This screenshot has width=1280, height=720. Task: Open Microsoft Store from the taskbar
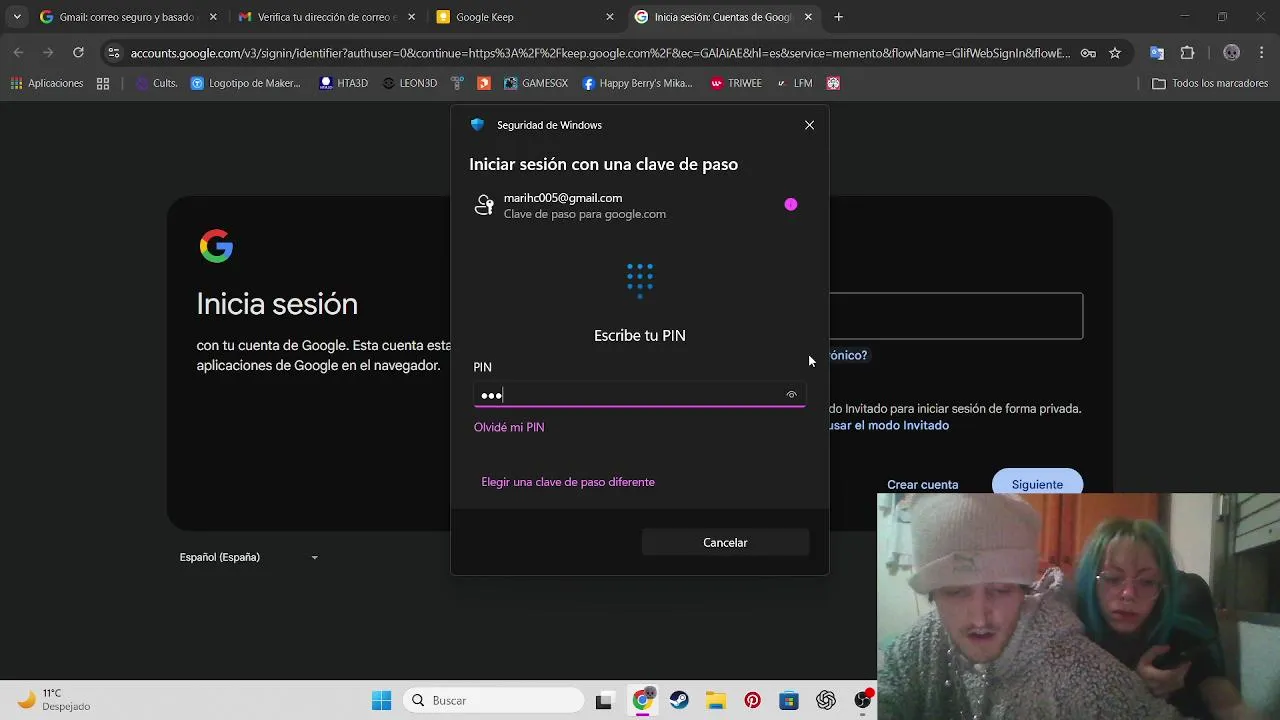(x=789, y=701)
